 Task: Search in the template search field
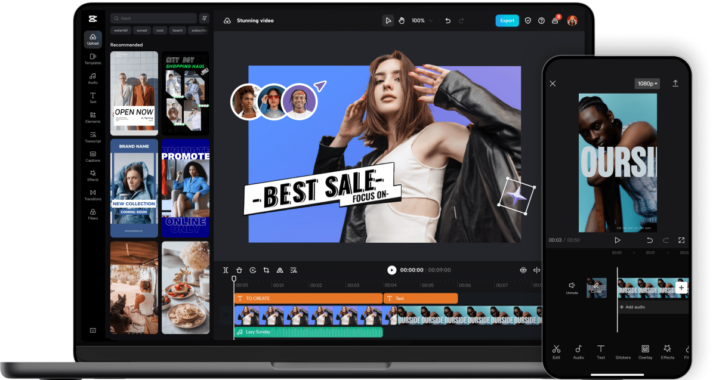tap(153, 18)
